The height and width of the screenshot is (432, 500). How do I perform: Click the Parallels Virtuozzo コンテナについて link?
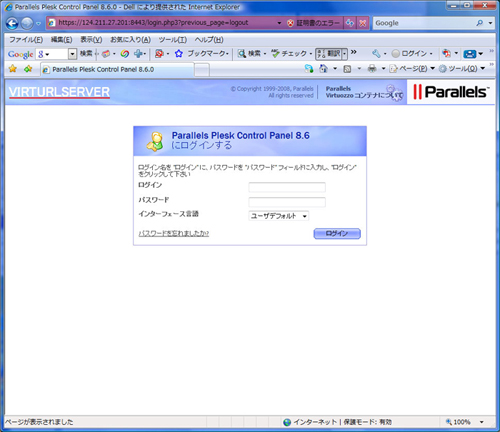364,92
